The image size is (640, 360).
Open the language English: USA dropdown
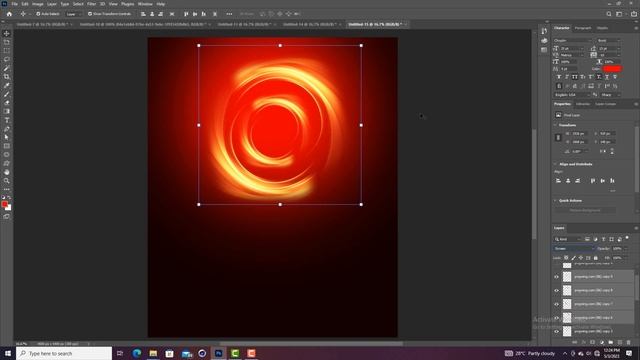572,95
